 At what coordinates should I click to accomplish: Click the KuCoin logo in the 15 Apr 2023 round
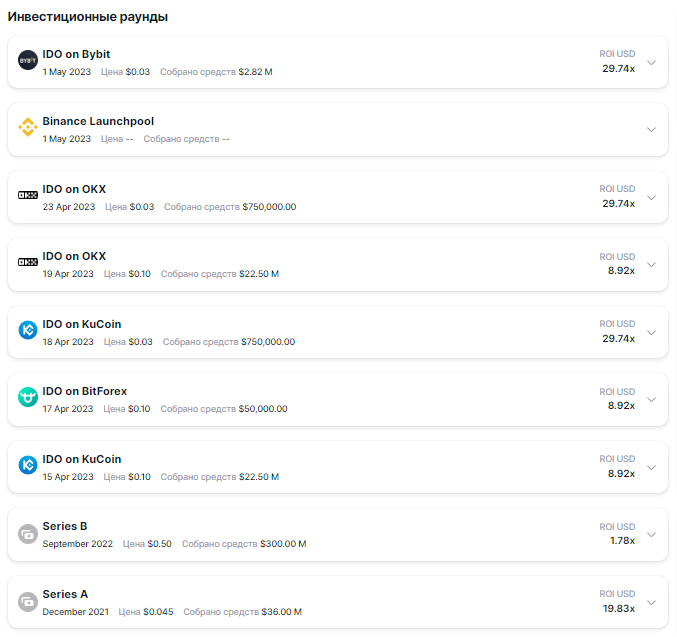(x=28, y=466)
